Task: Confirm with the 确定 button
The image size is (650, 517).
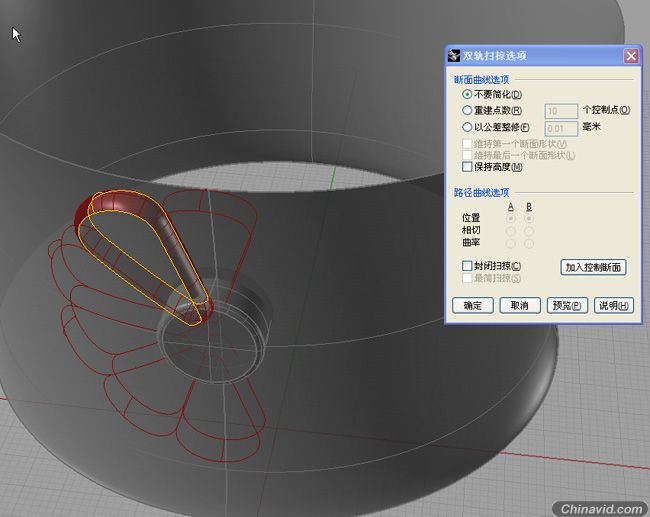Action: 473,306
